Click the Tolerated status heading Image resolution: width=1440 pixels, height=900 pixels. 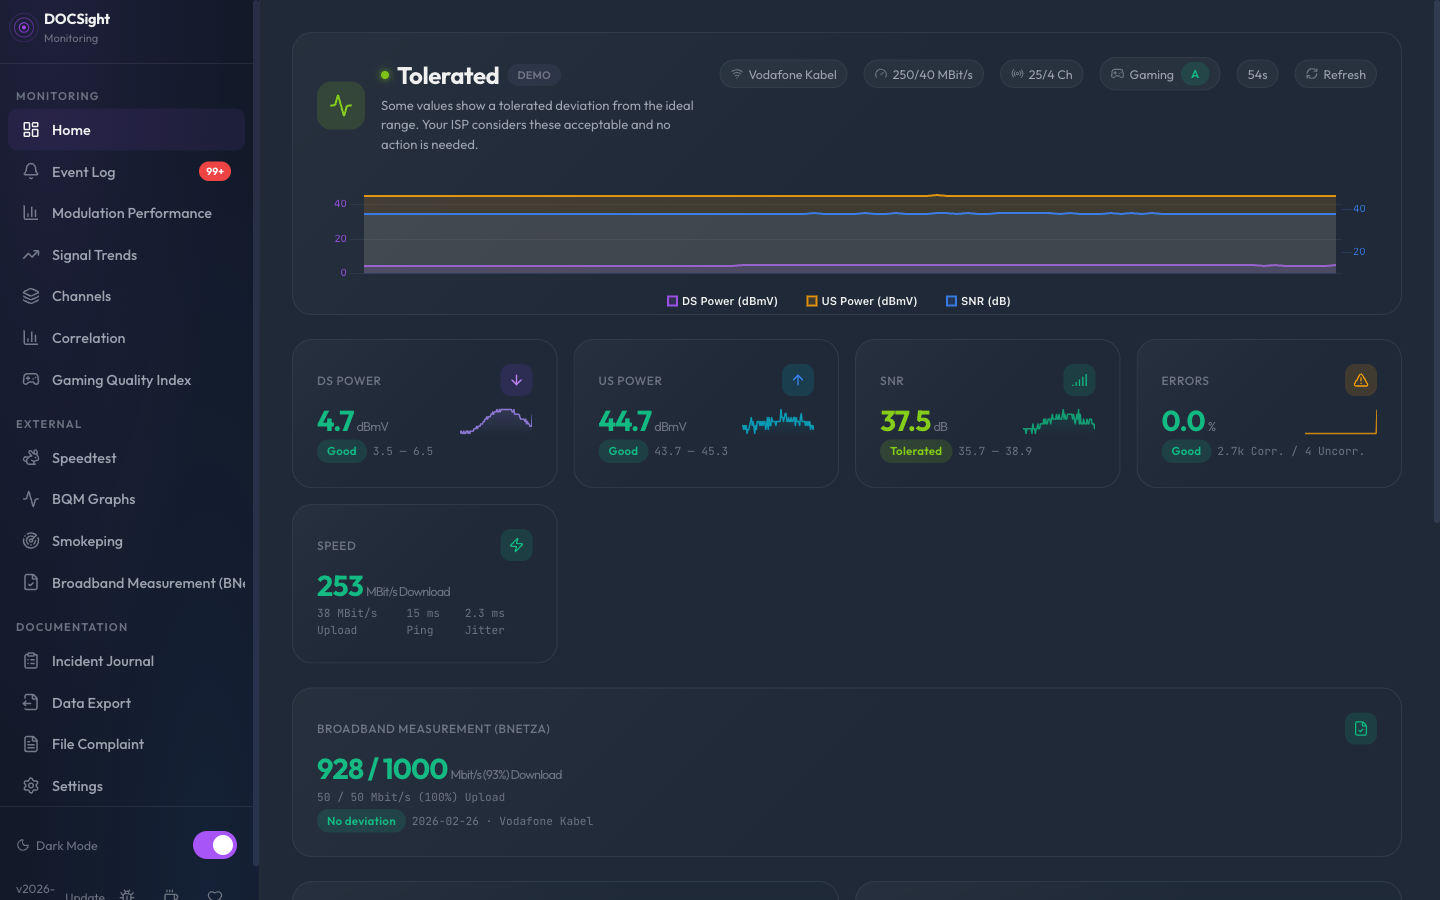(448, 75)
